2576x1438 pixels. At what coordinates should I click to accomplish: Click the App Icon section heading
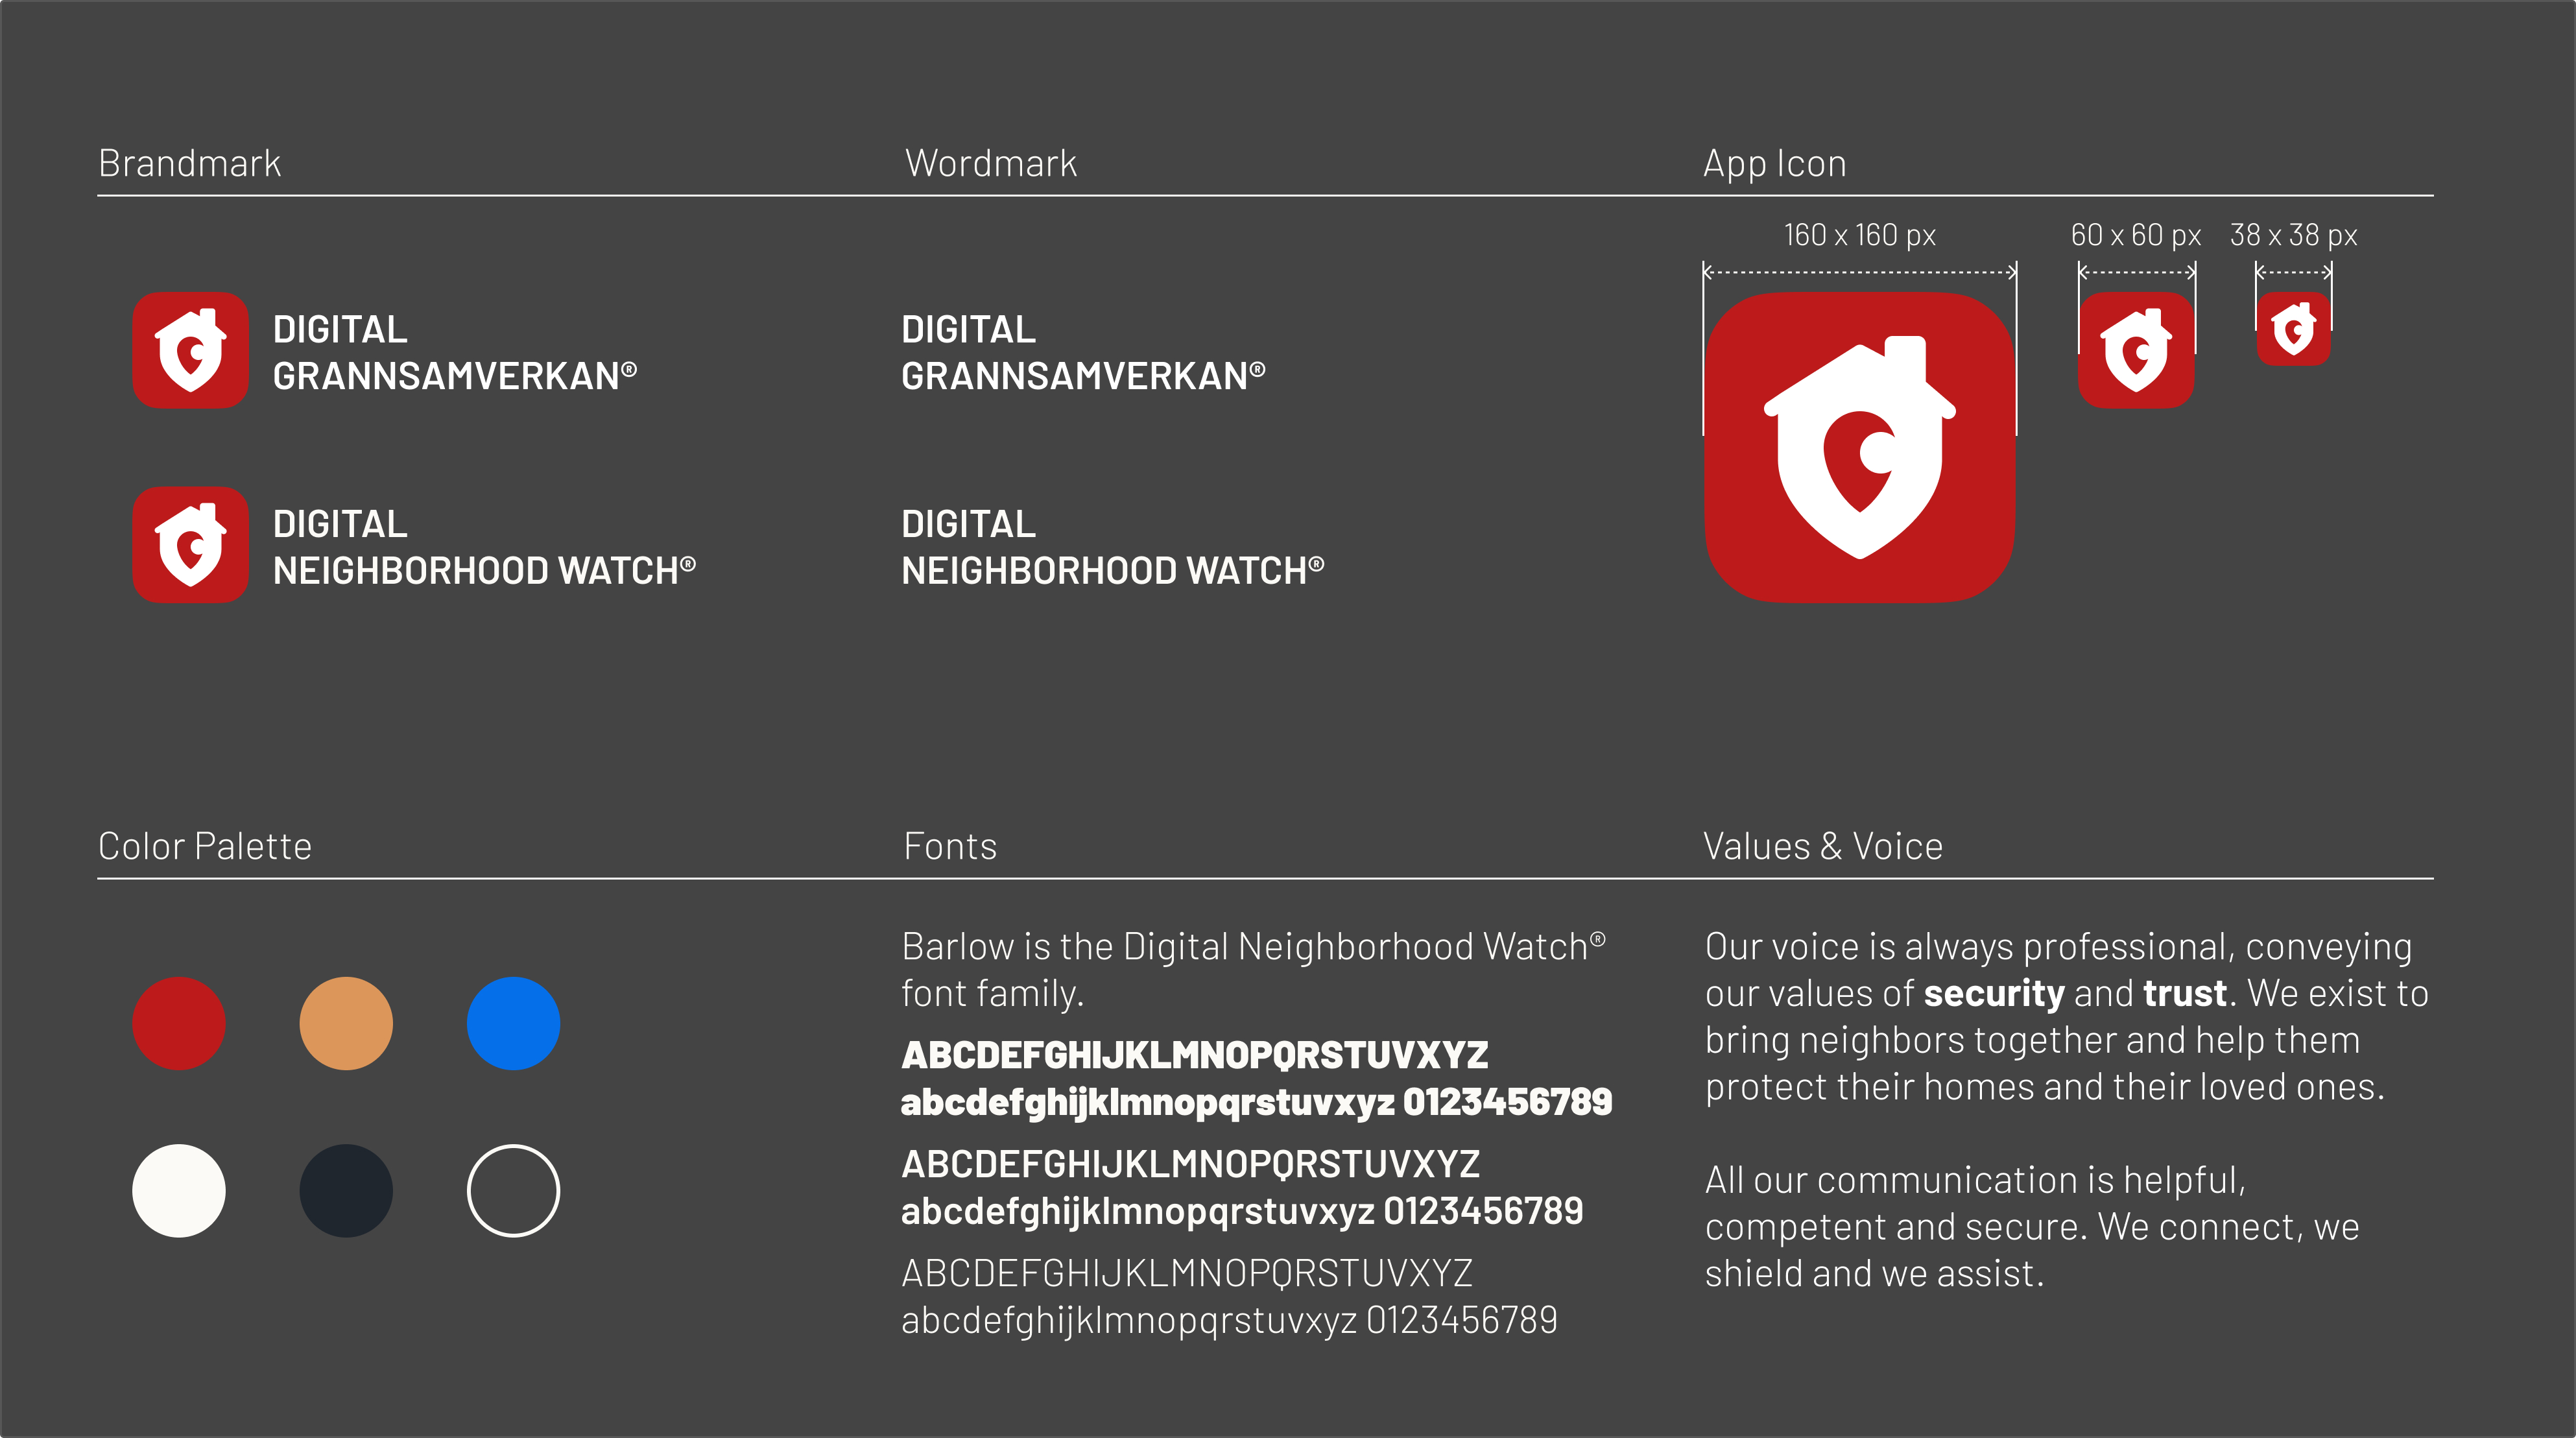(1775, 164)
